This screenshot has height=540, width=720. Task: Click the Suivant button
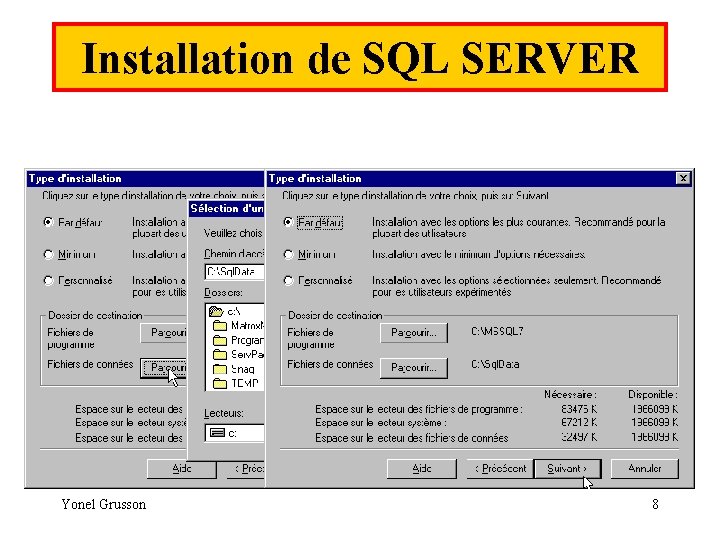pos(568,469)
